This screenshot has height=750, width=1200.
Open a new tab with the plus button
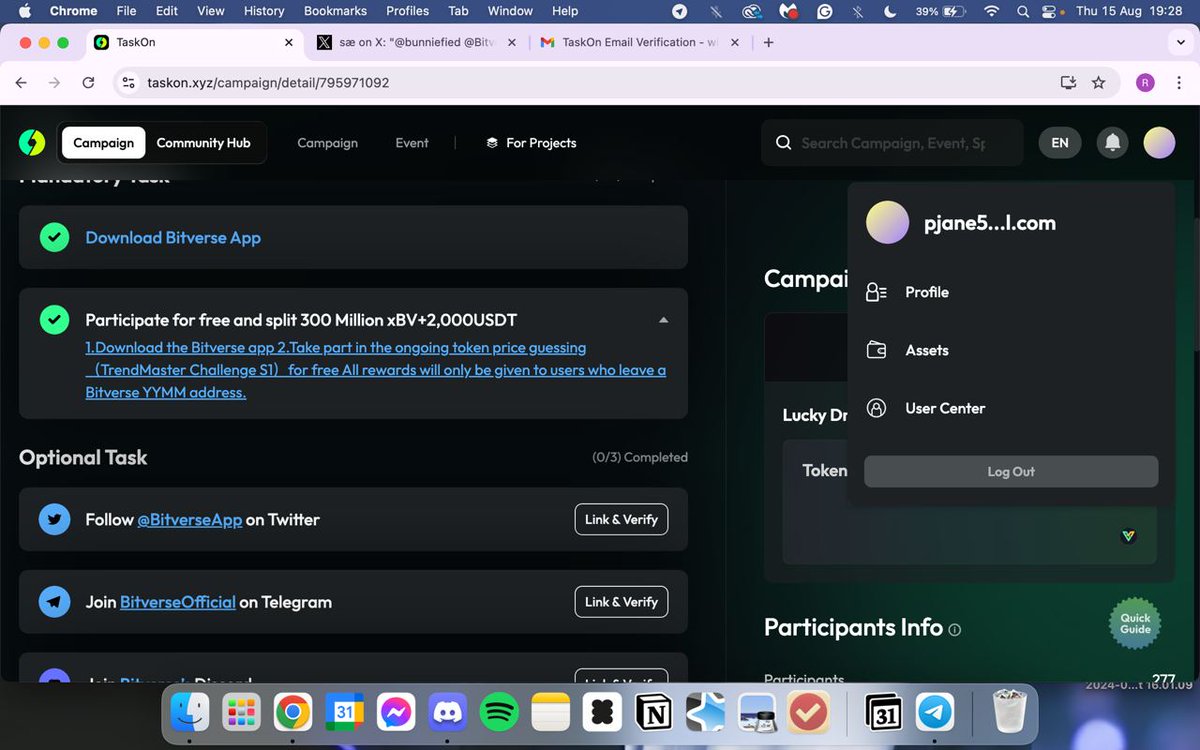768,43
